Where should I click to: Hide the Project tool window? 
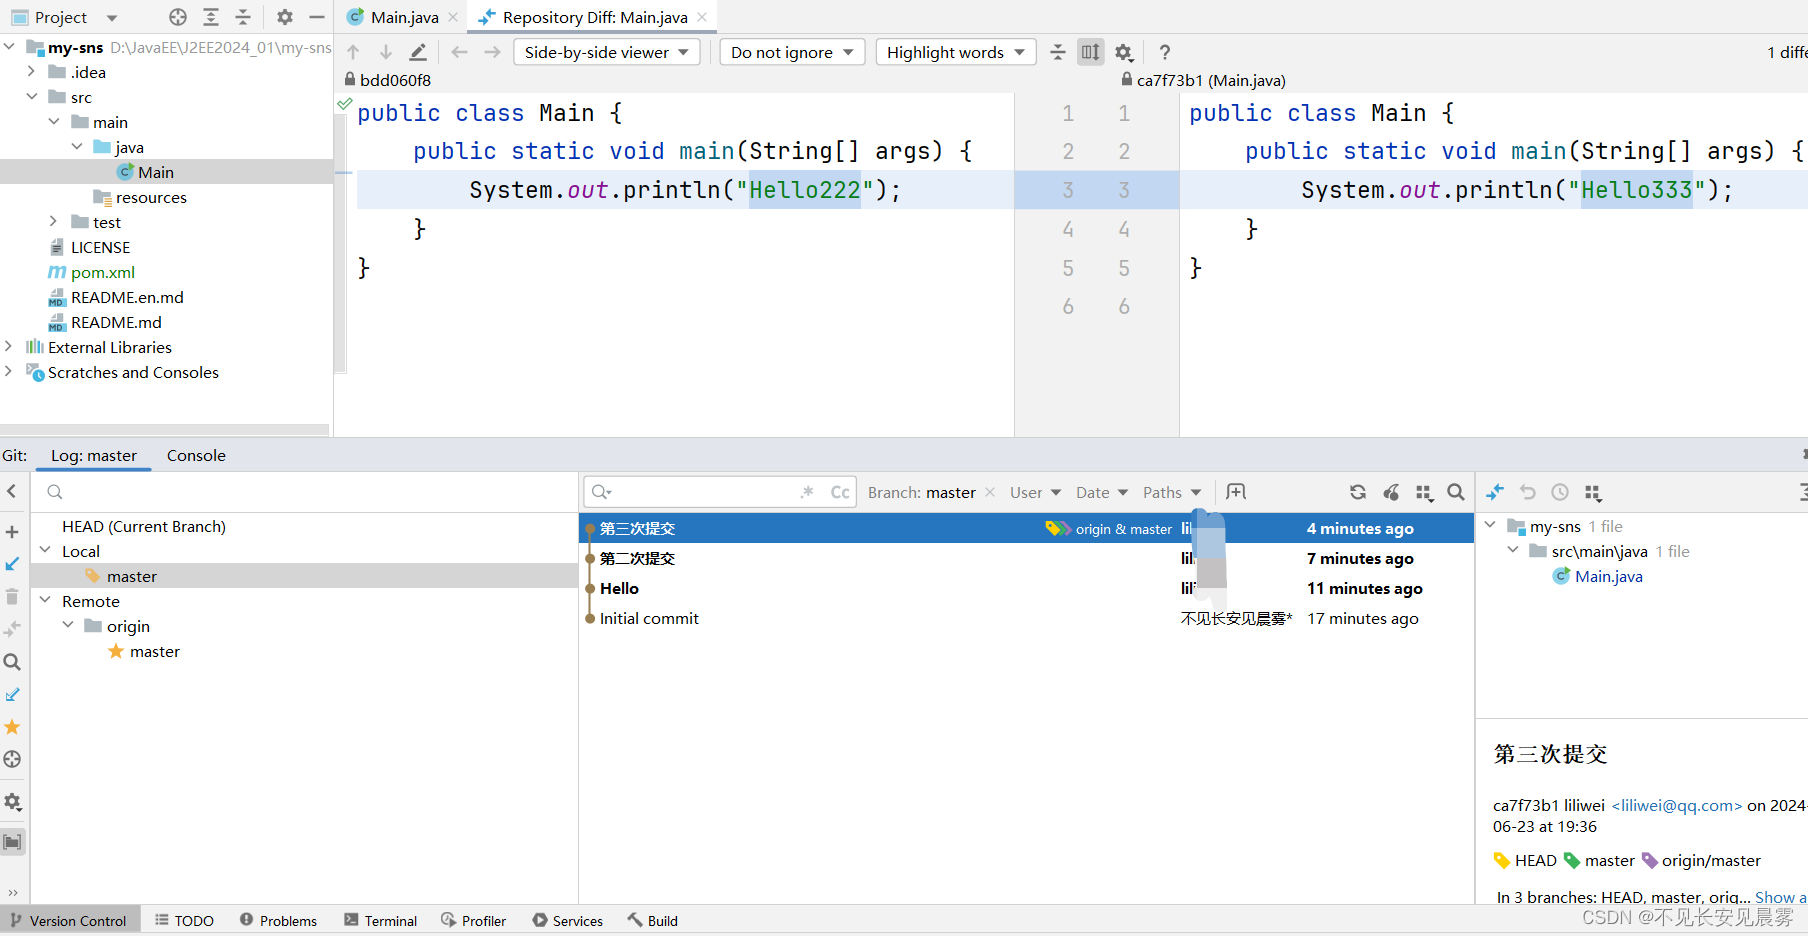(317, 17)
